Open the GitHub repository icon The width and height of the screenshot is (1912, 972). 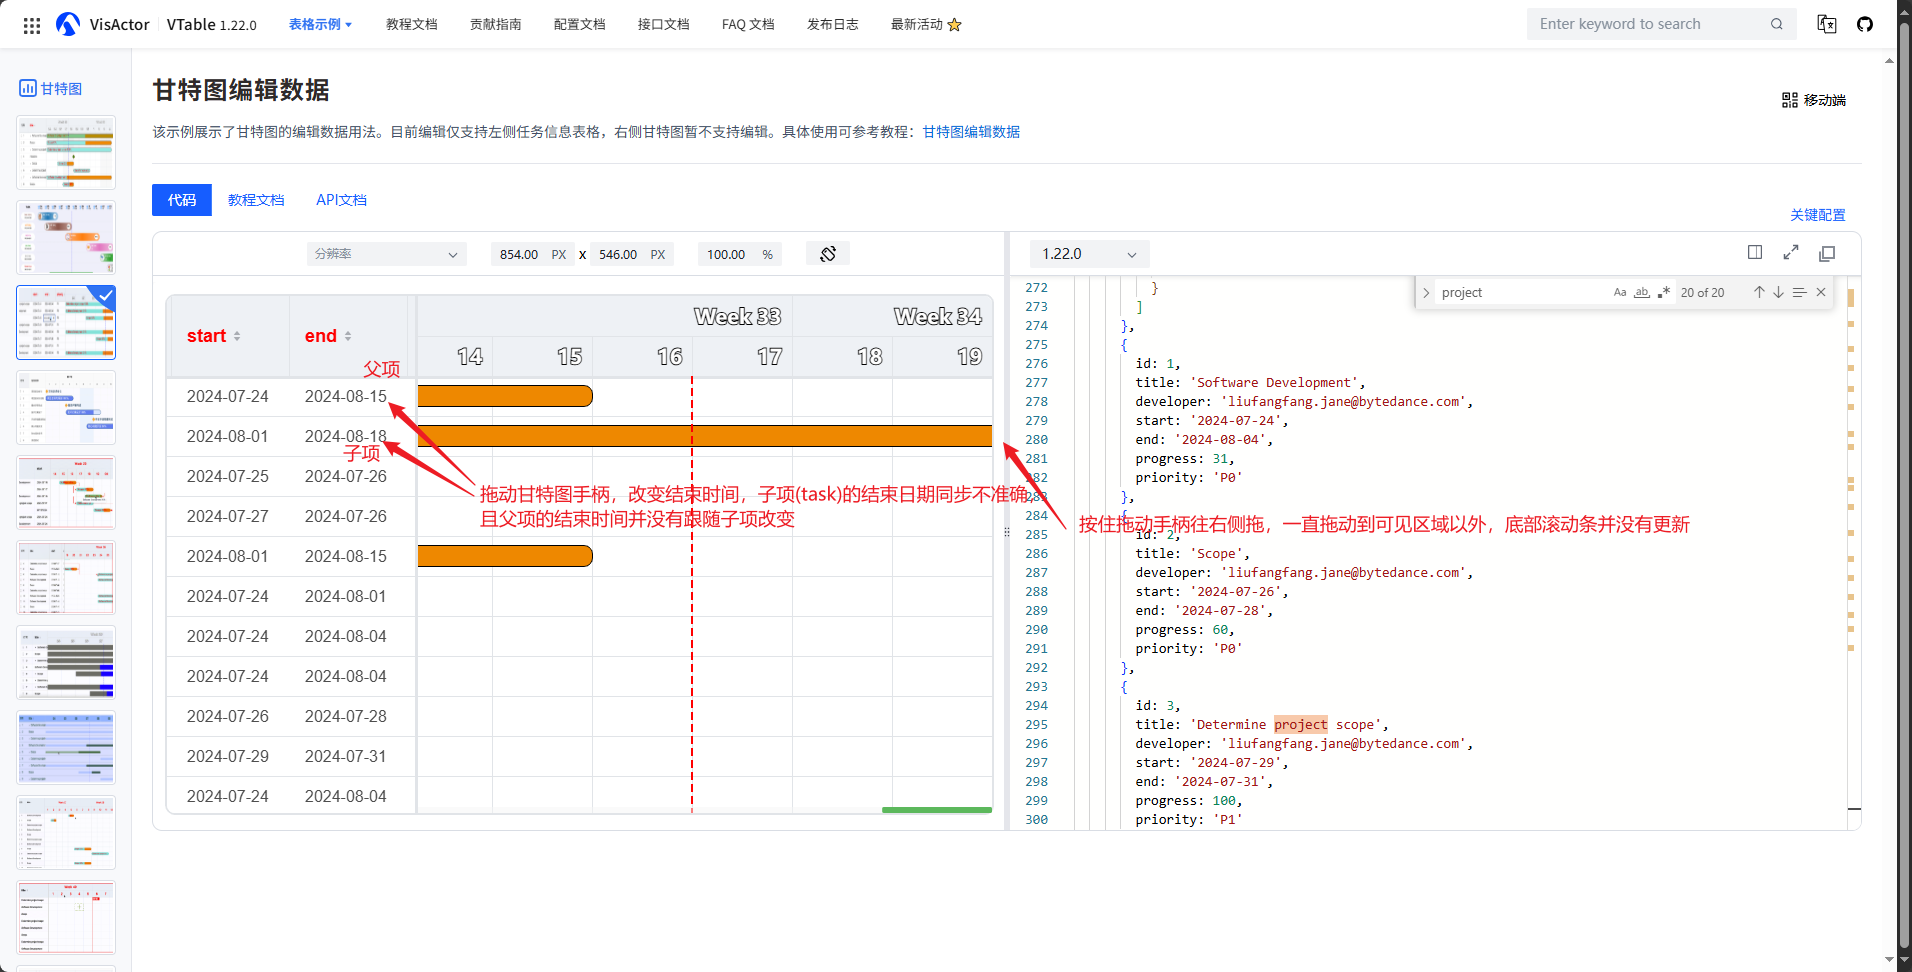coord(1865,24)
